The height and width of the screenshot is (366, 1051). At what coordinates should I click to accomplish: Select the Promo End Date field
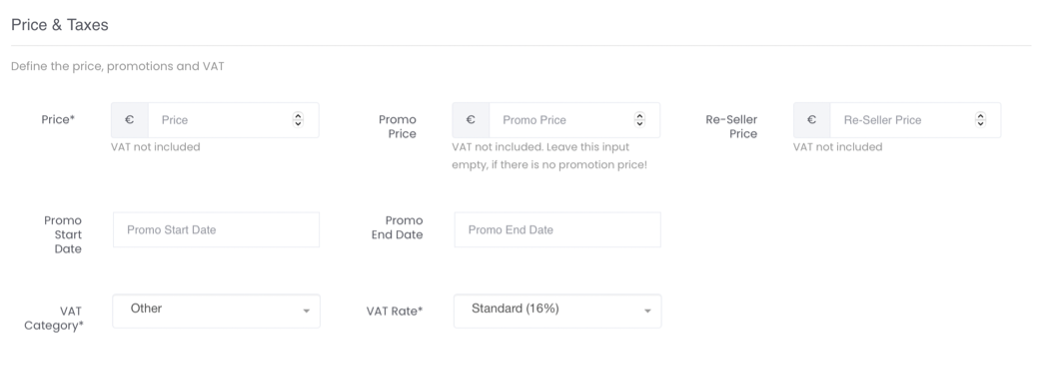click(557, 230)
